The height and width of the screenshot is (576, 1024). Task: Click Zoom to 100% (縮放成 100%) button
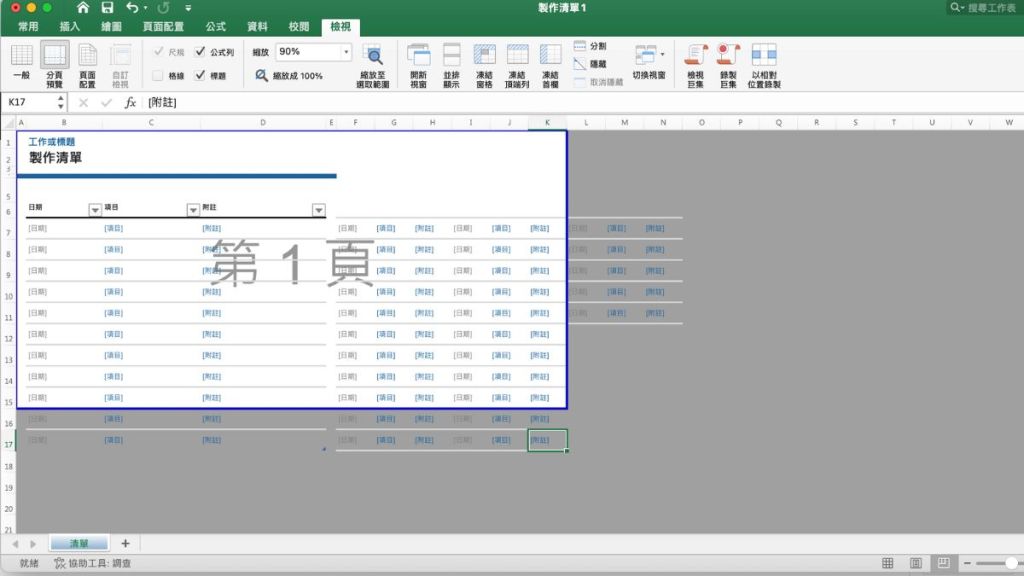289,76
